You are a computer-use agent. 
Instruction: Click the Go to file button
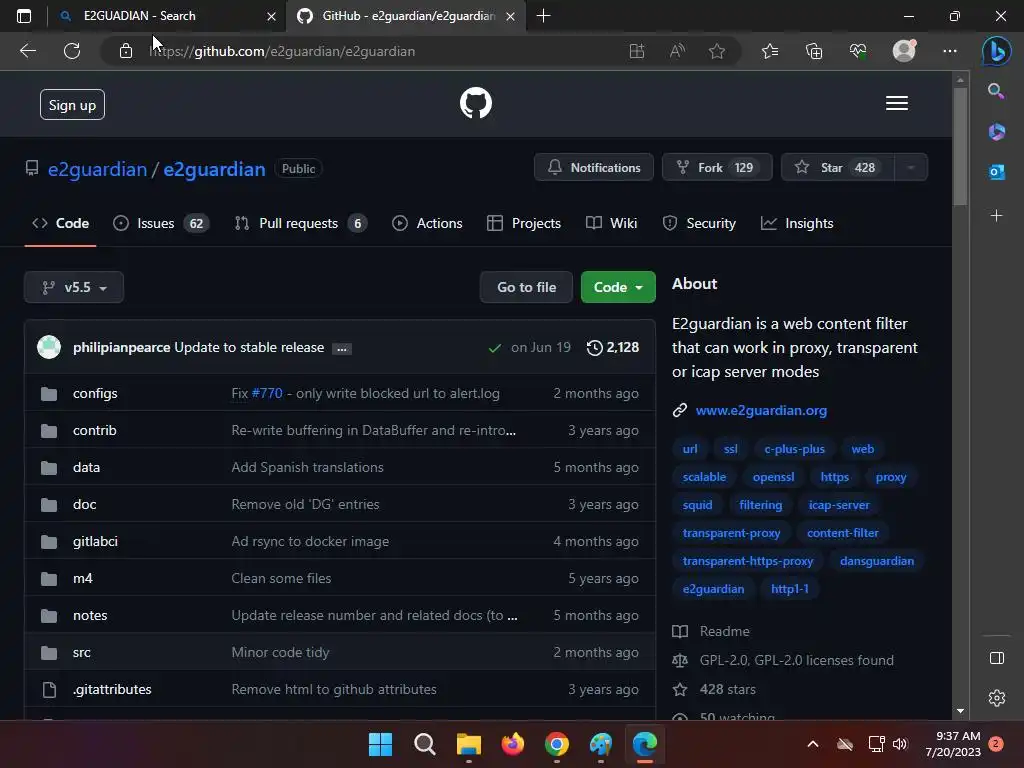(x=526, y=287)
